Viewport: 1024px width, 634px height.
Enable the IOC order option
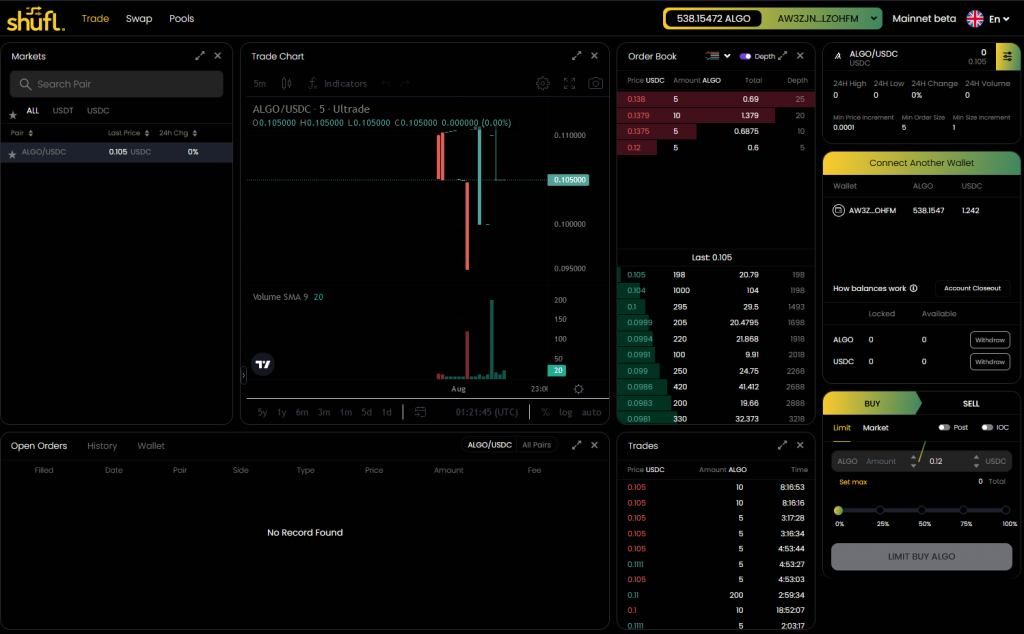[x=986, y=427]
